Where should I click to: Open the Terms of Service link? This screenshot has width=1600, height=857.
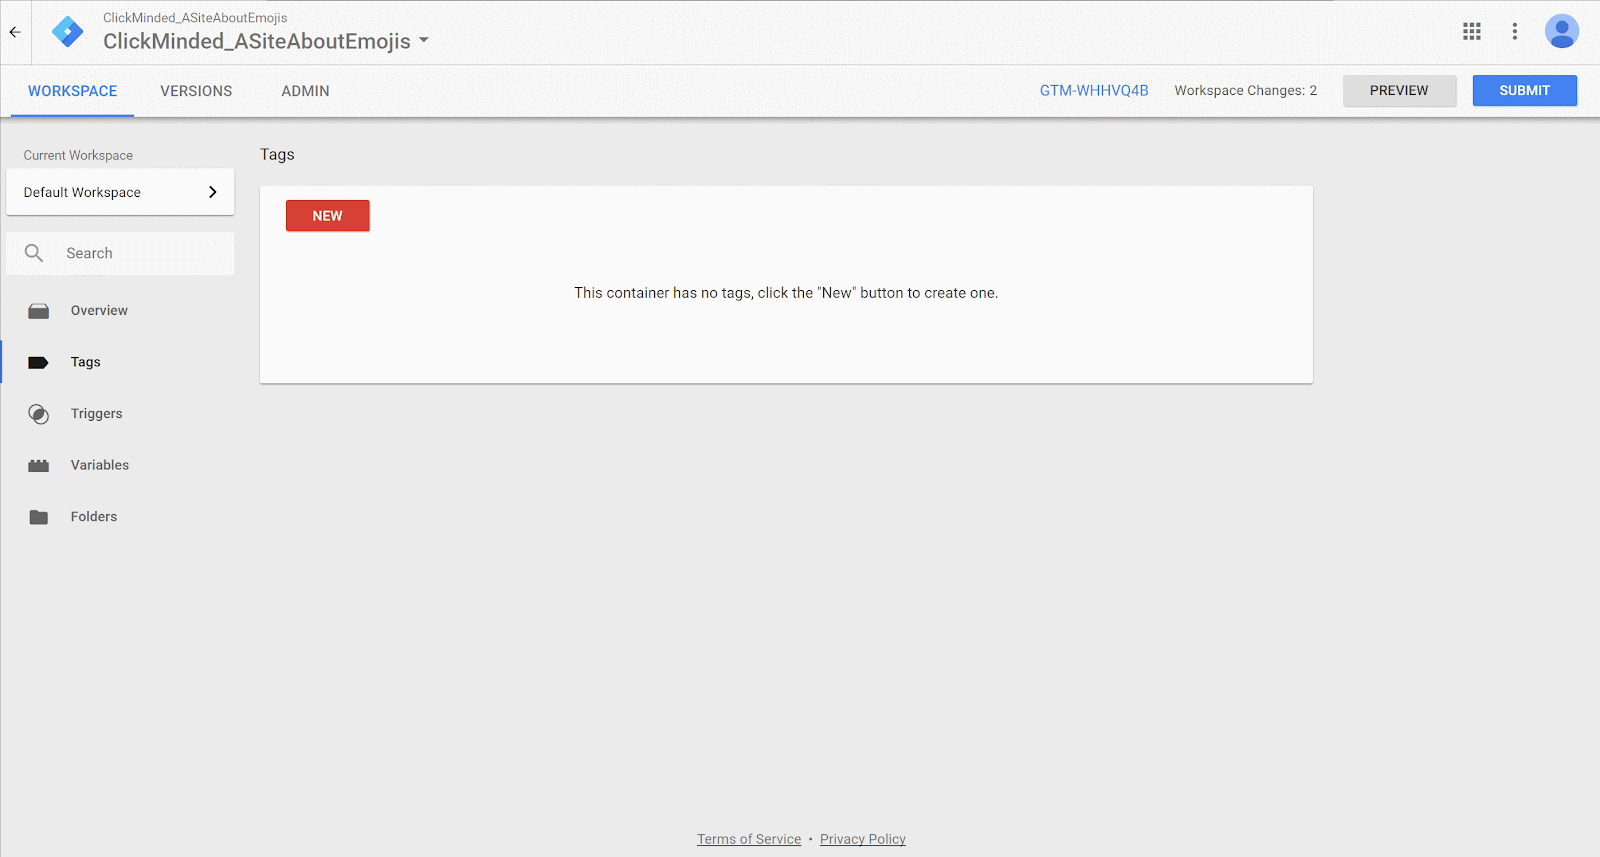click(749, 839)
